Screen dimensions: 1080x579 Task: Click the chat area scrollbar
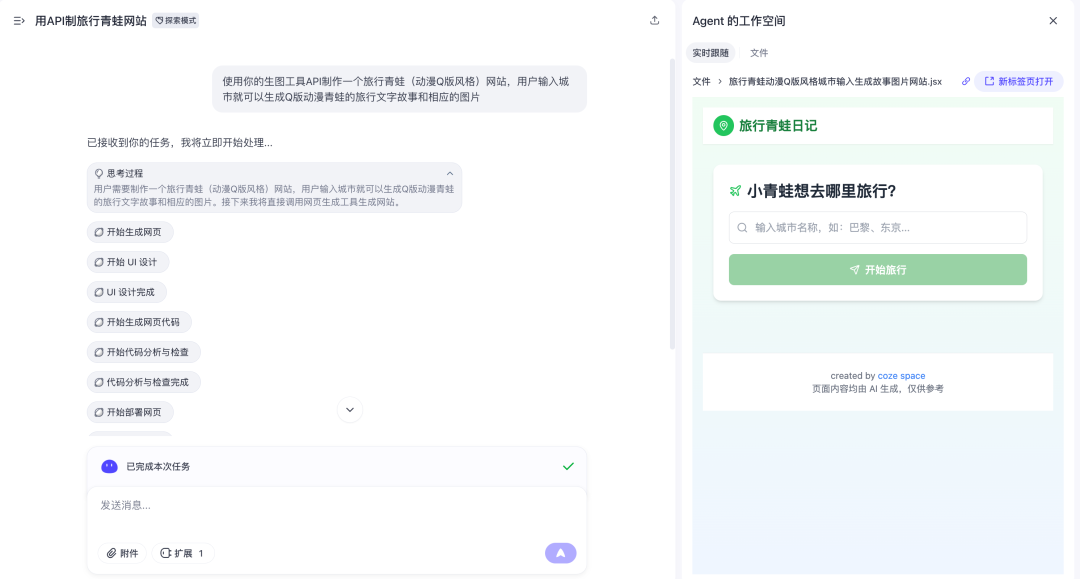[x=672, y=204]
